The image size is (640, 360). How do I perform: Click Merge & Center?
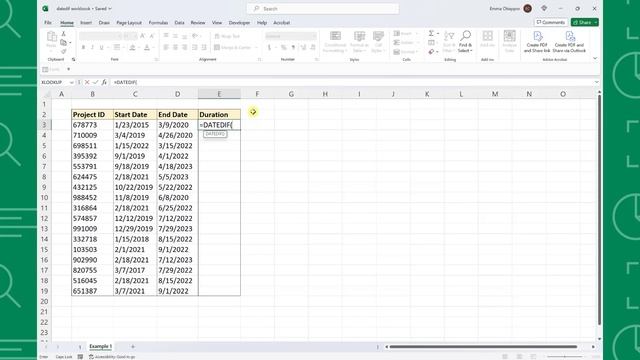pyautogui.click(x=234, y=48)
